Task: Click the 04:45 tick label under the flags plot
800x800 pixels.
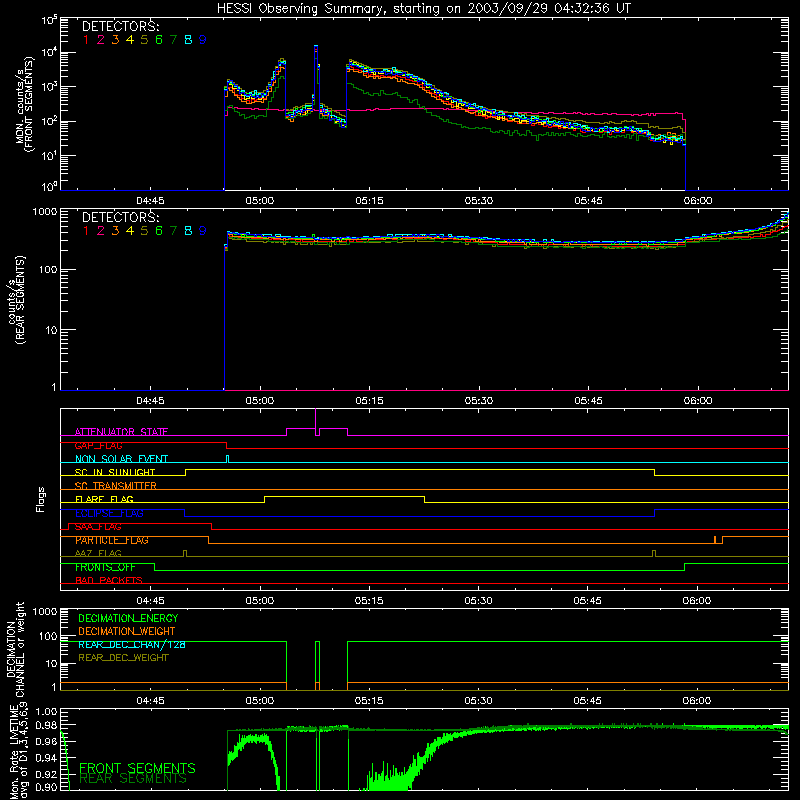Action: click(x=150, y=601)
